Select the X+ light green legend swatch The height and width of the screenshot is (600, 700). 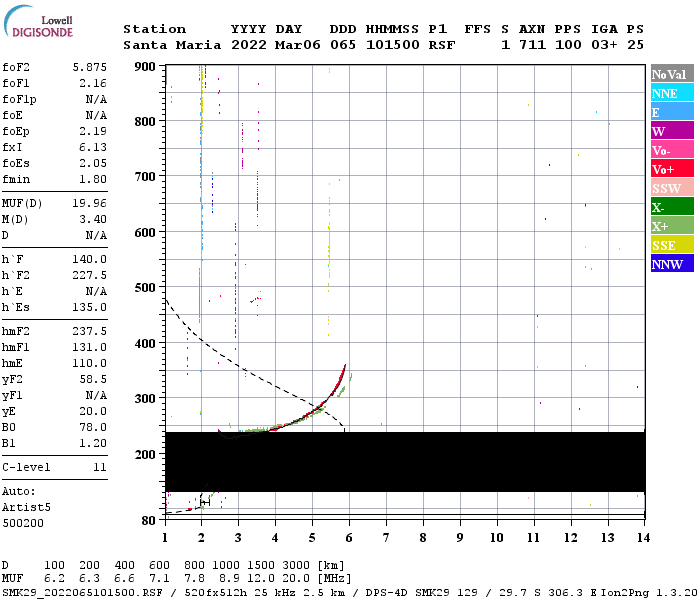[x=672, y=226]
